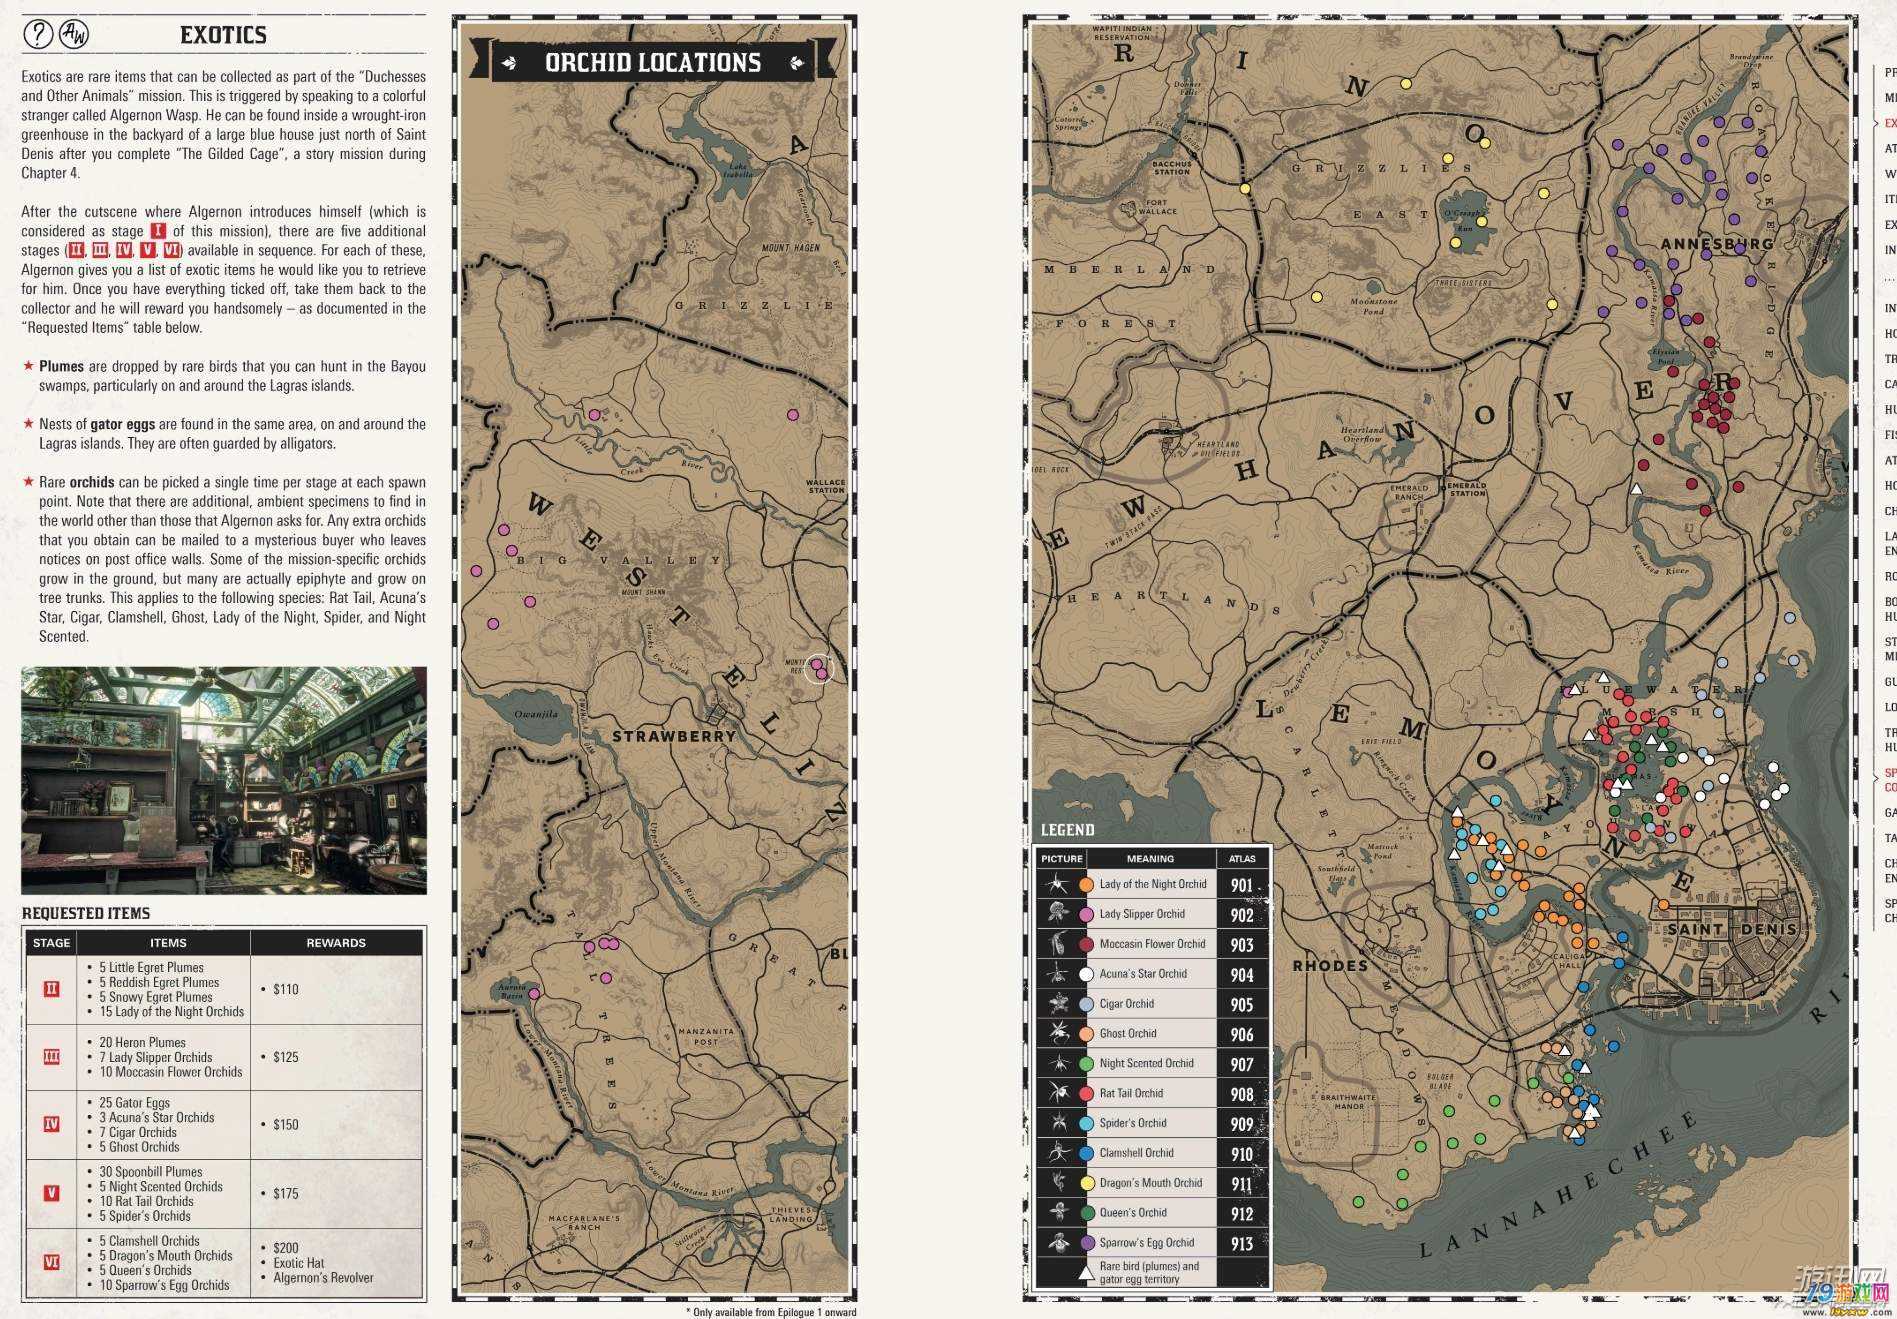Select the Moccasin Flower Orchid picture icon

(1056, 944)
